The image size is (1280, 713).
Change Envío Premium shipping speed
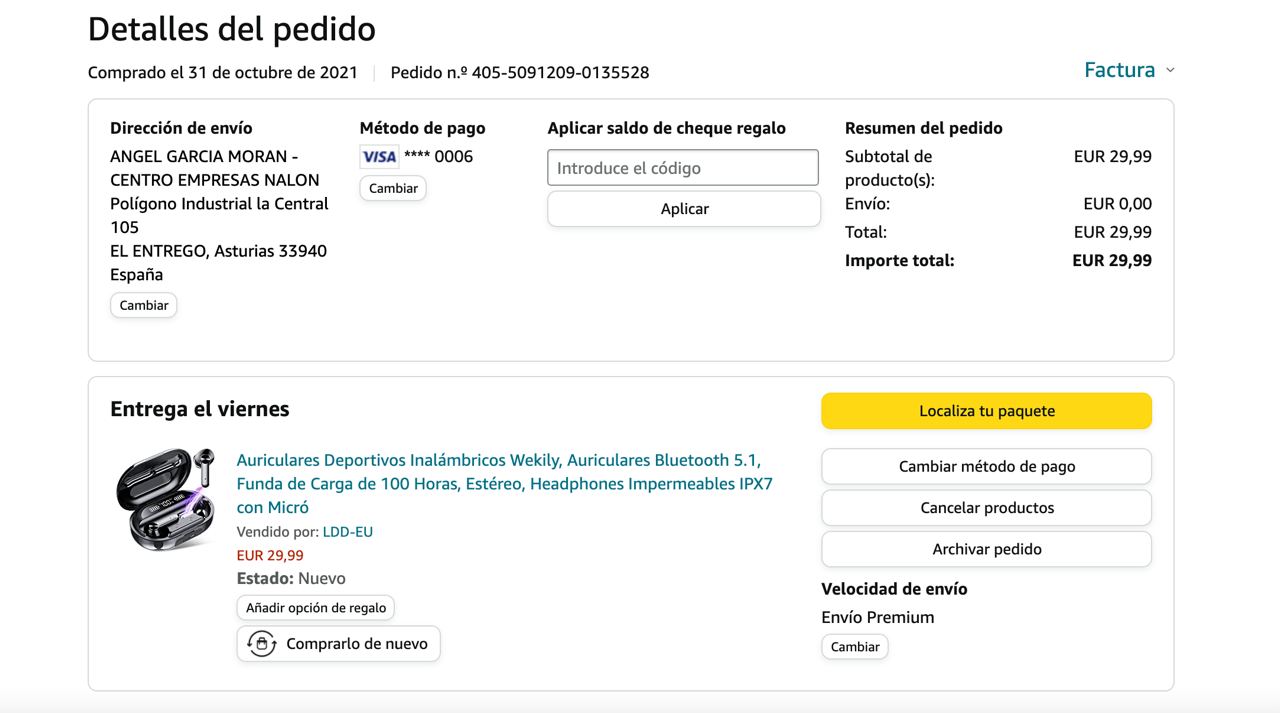click(855, 647)
